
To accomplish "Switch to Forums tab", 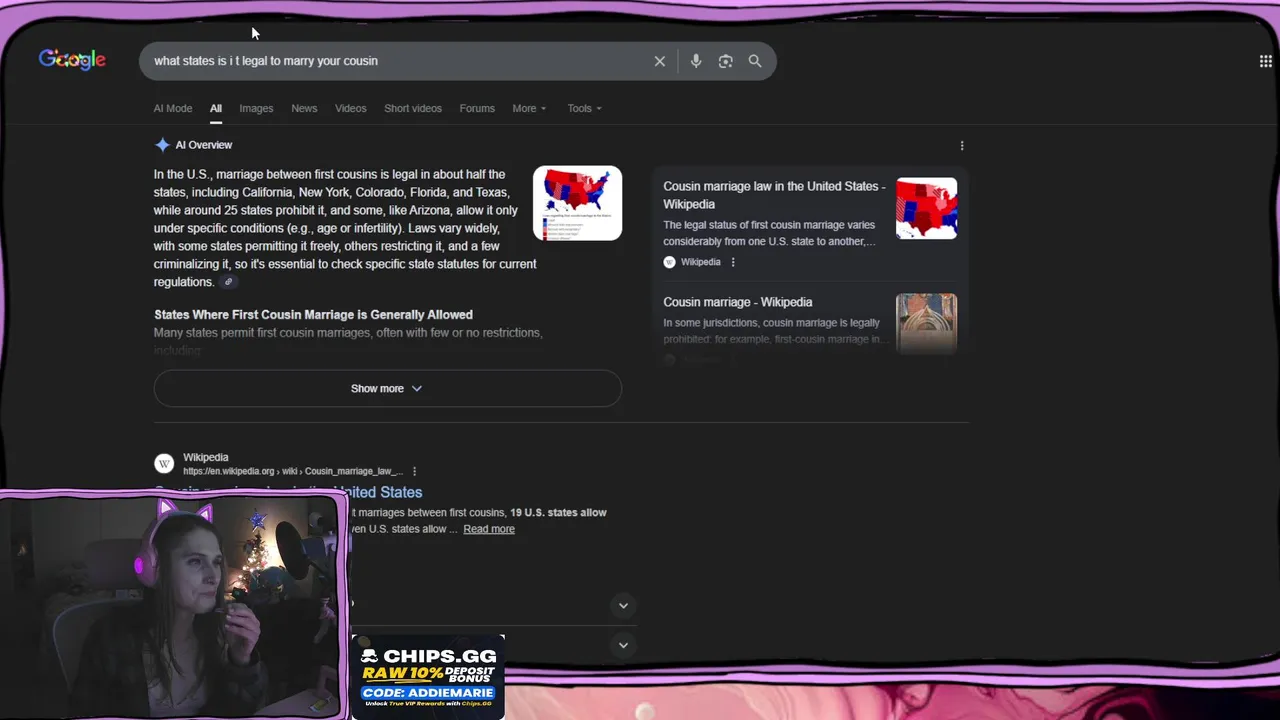I will (477, 108).
